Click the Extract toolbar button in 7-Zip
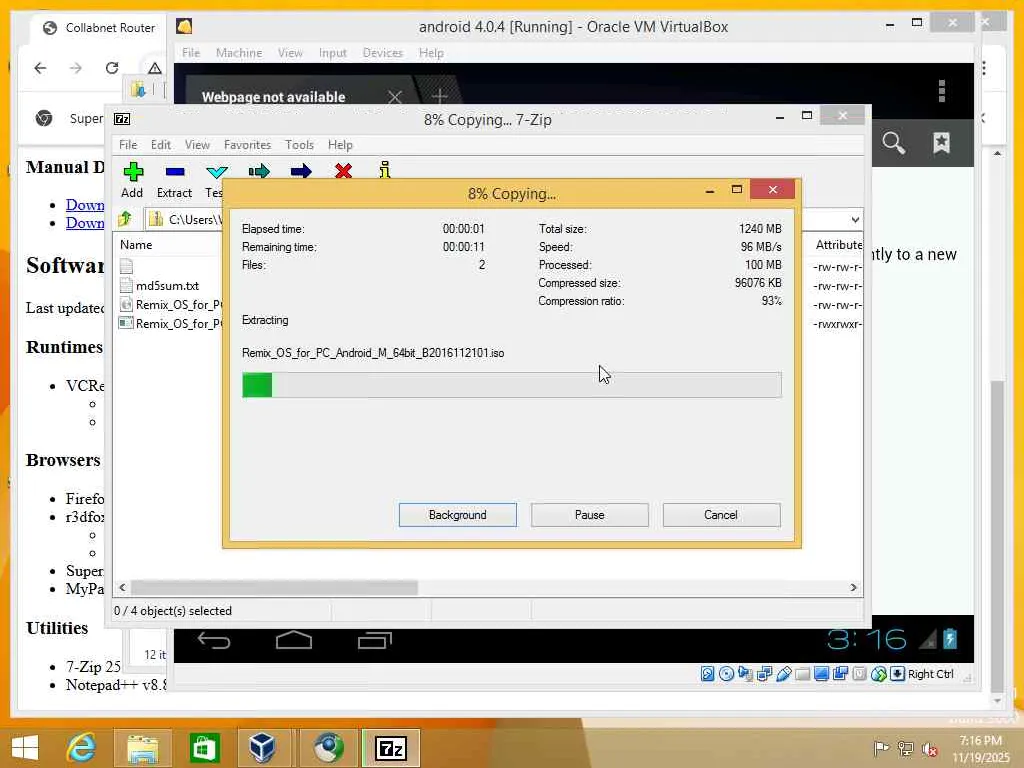The width and height of the screenshot is (1024, 768). (x=174, y=180)
